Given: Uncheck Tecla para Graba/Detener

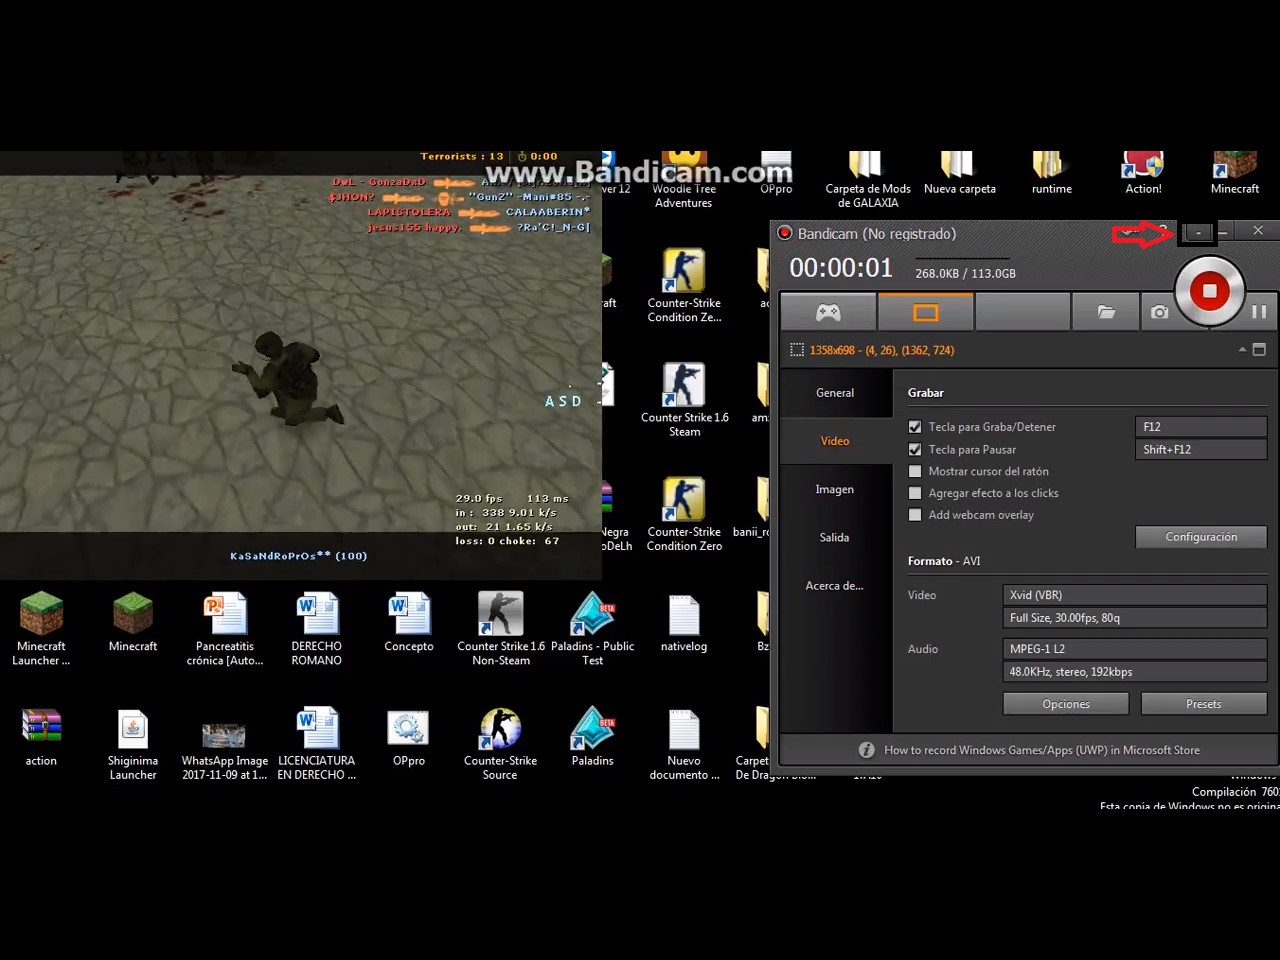Looking at the screenshot, I should pos(914,427).
